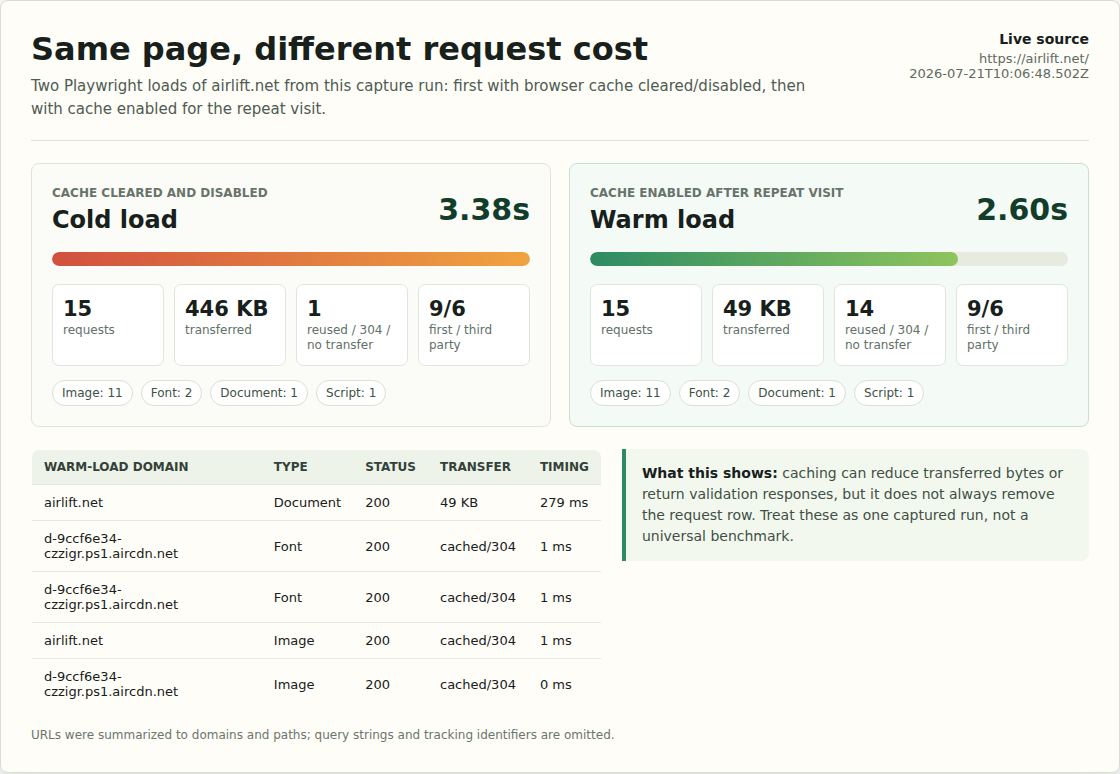The height and width of the screenshot is (774, 1120).
Task: Click the 'Image: 11' chip in Cold load
Action: pyautogui.click(x=92, y=393)
